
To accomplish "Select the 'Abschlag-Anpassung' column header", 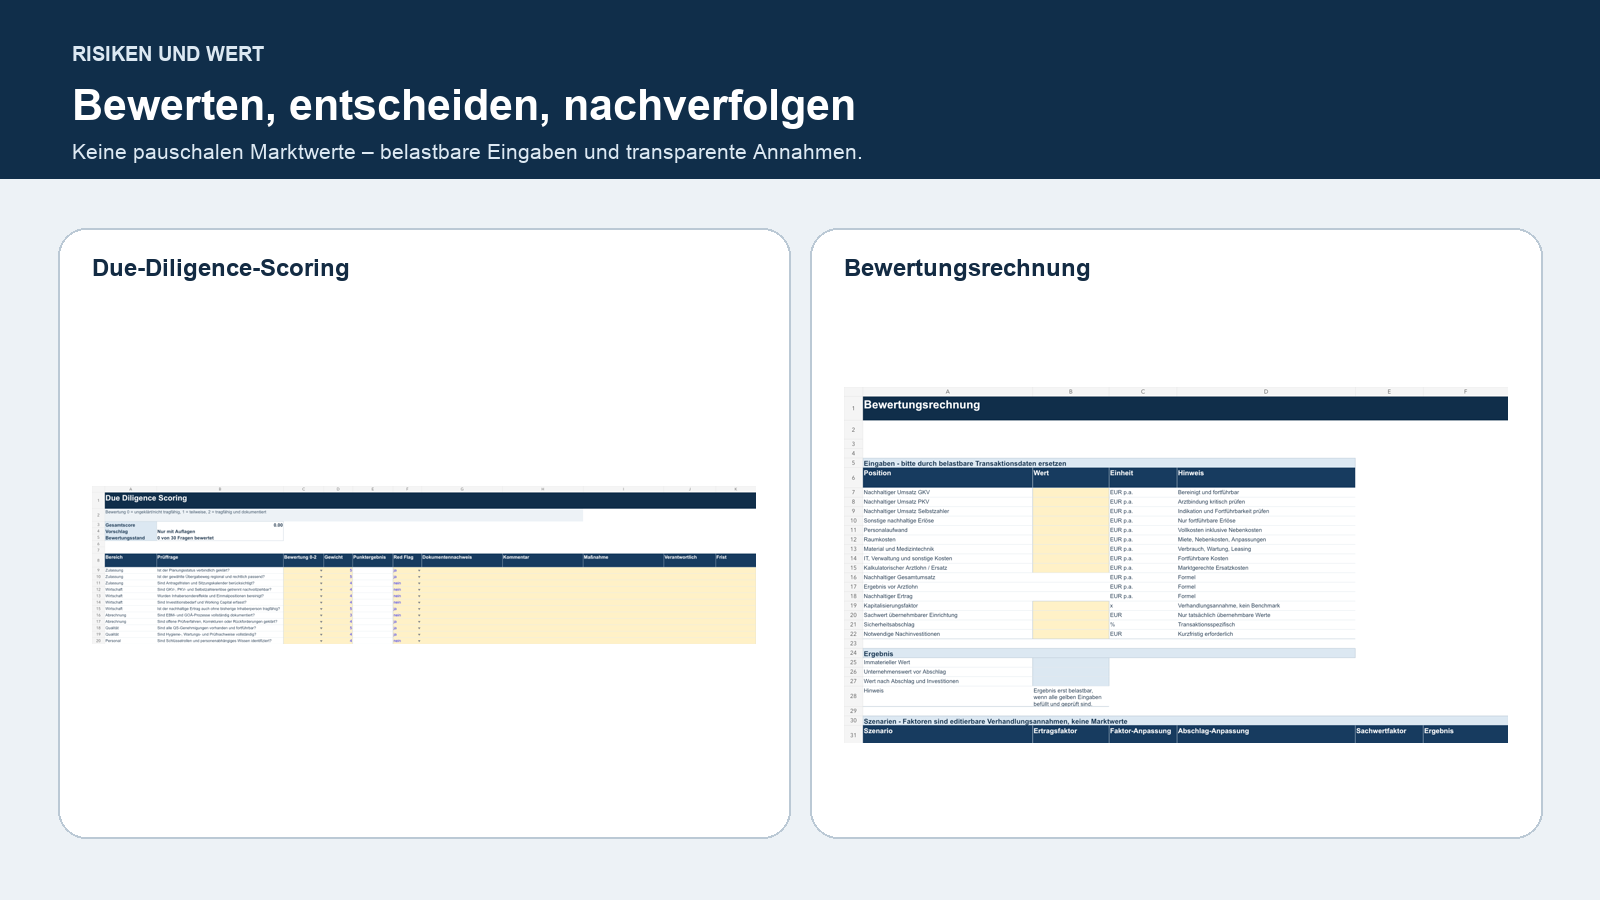I will click(1265, 734).
